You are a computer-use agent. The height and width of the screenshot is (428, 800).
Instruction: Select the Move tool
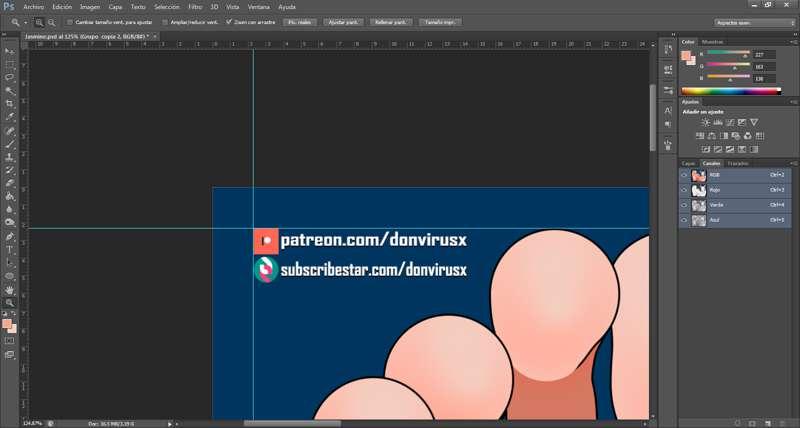(10, 52)
